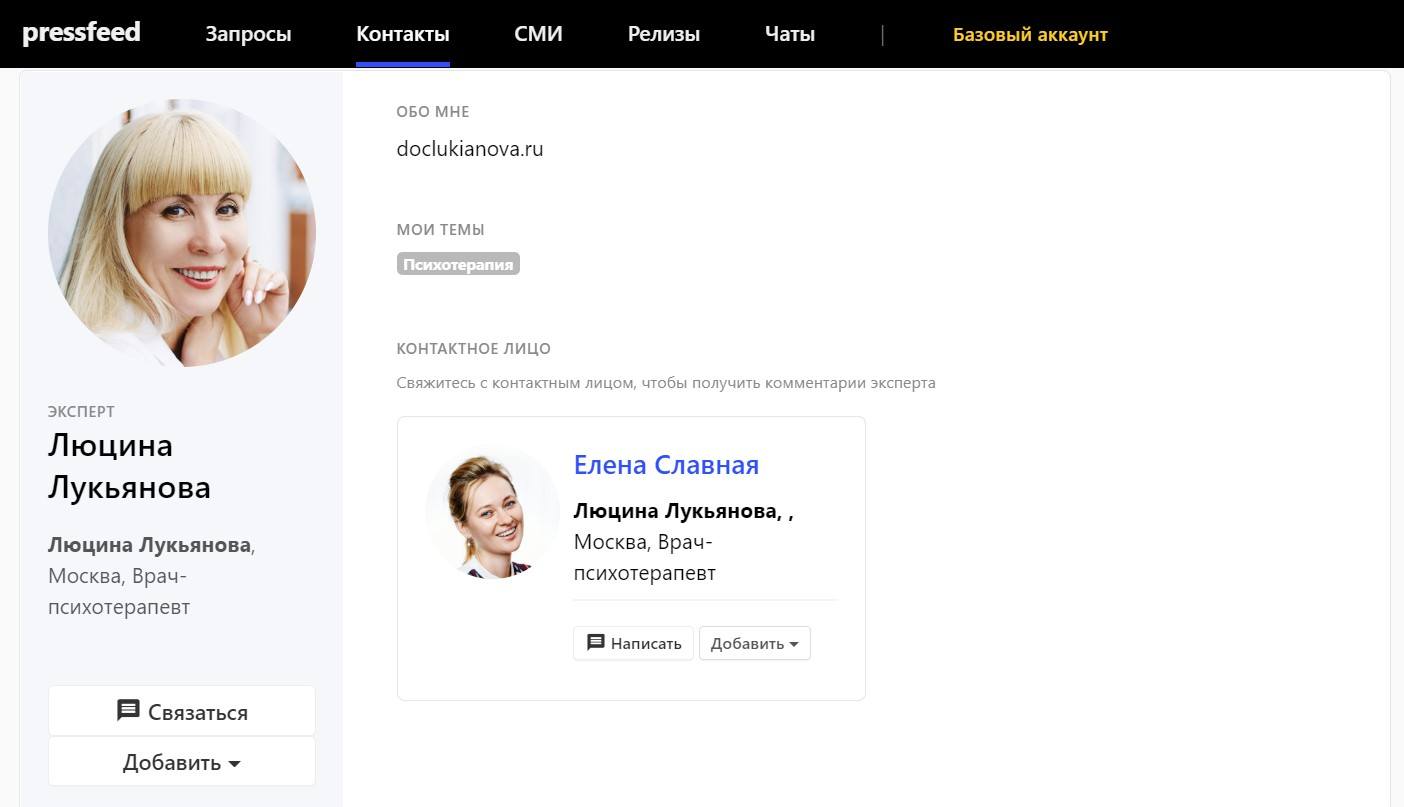Click the pressfeed logo

coord(81,33)
